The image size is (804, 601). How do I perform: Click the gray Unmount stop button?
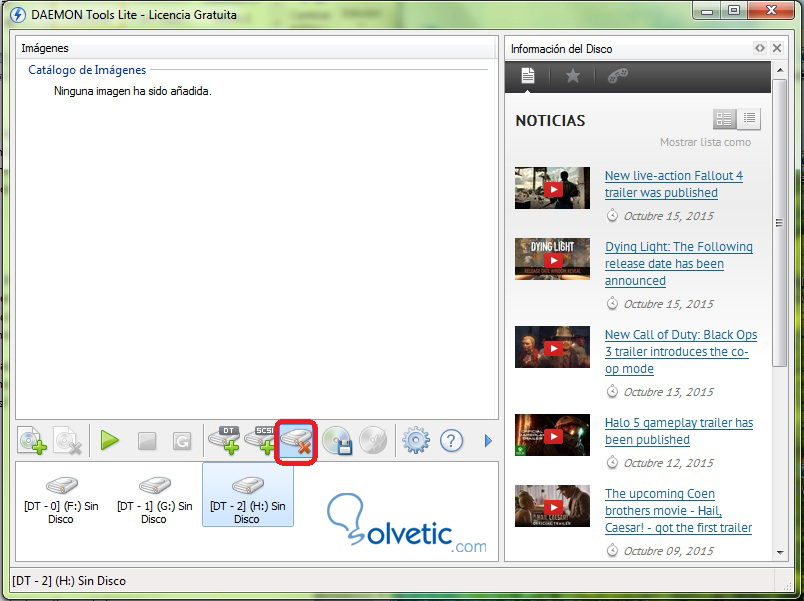coord(147,441)
